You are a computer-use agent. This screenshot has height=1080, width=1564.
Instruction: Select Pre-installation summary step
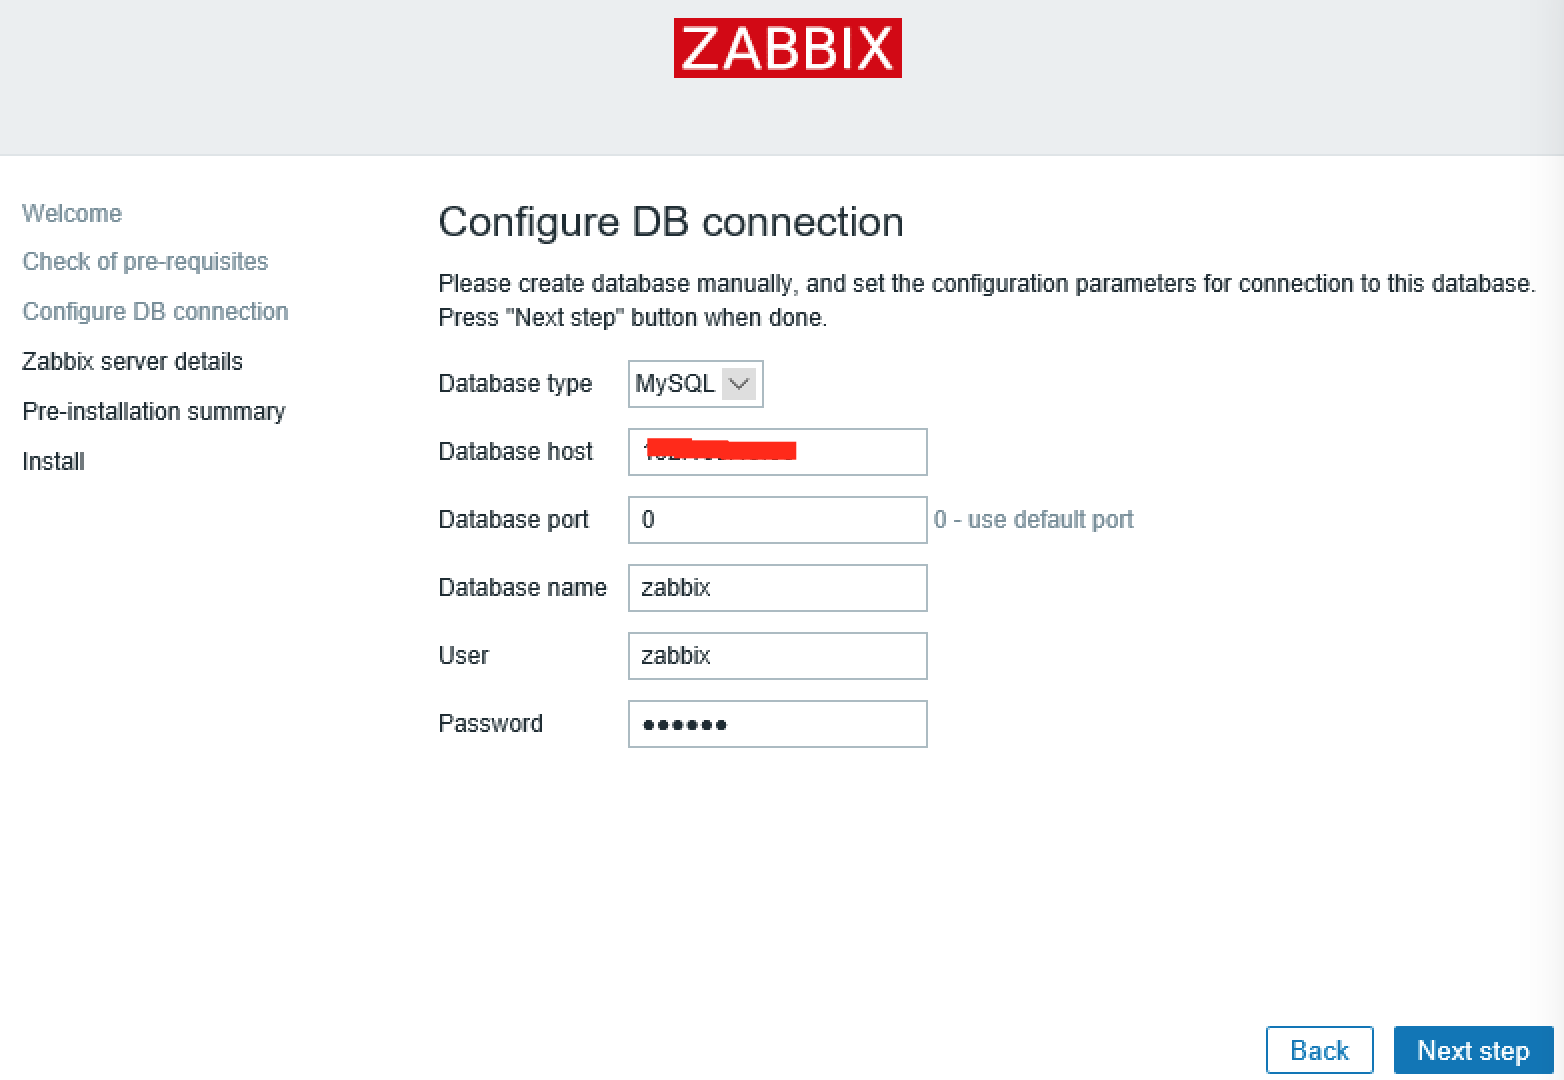pyautogui.click(x=154, y=412)
